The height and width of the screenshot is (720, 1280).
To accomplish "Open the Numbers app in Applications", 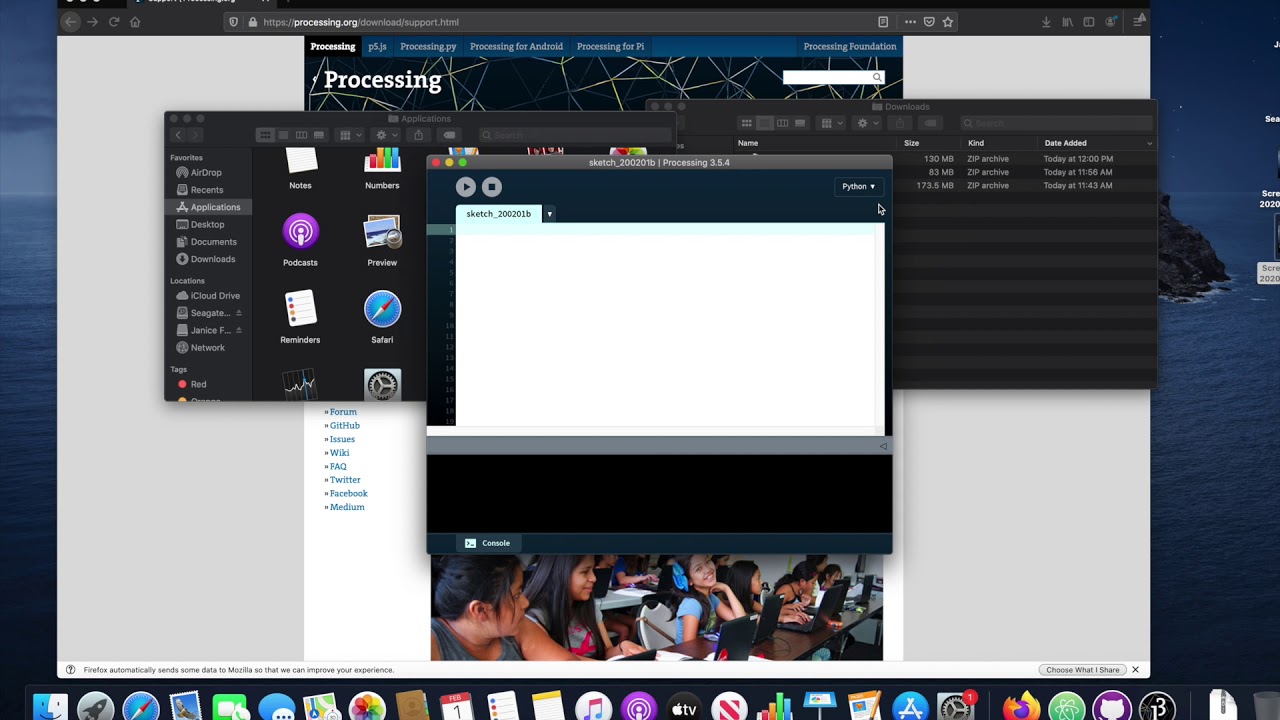I will pos(382,168).
